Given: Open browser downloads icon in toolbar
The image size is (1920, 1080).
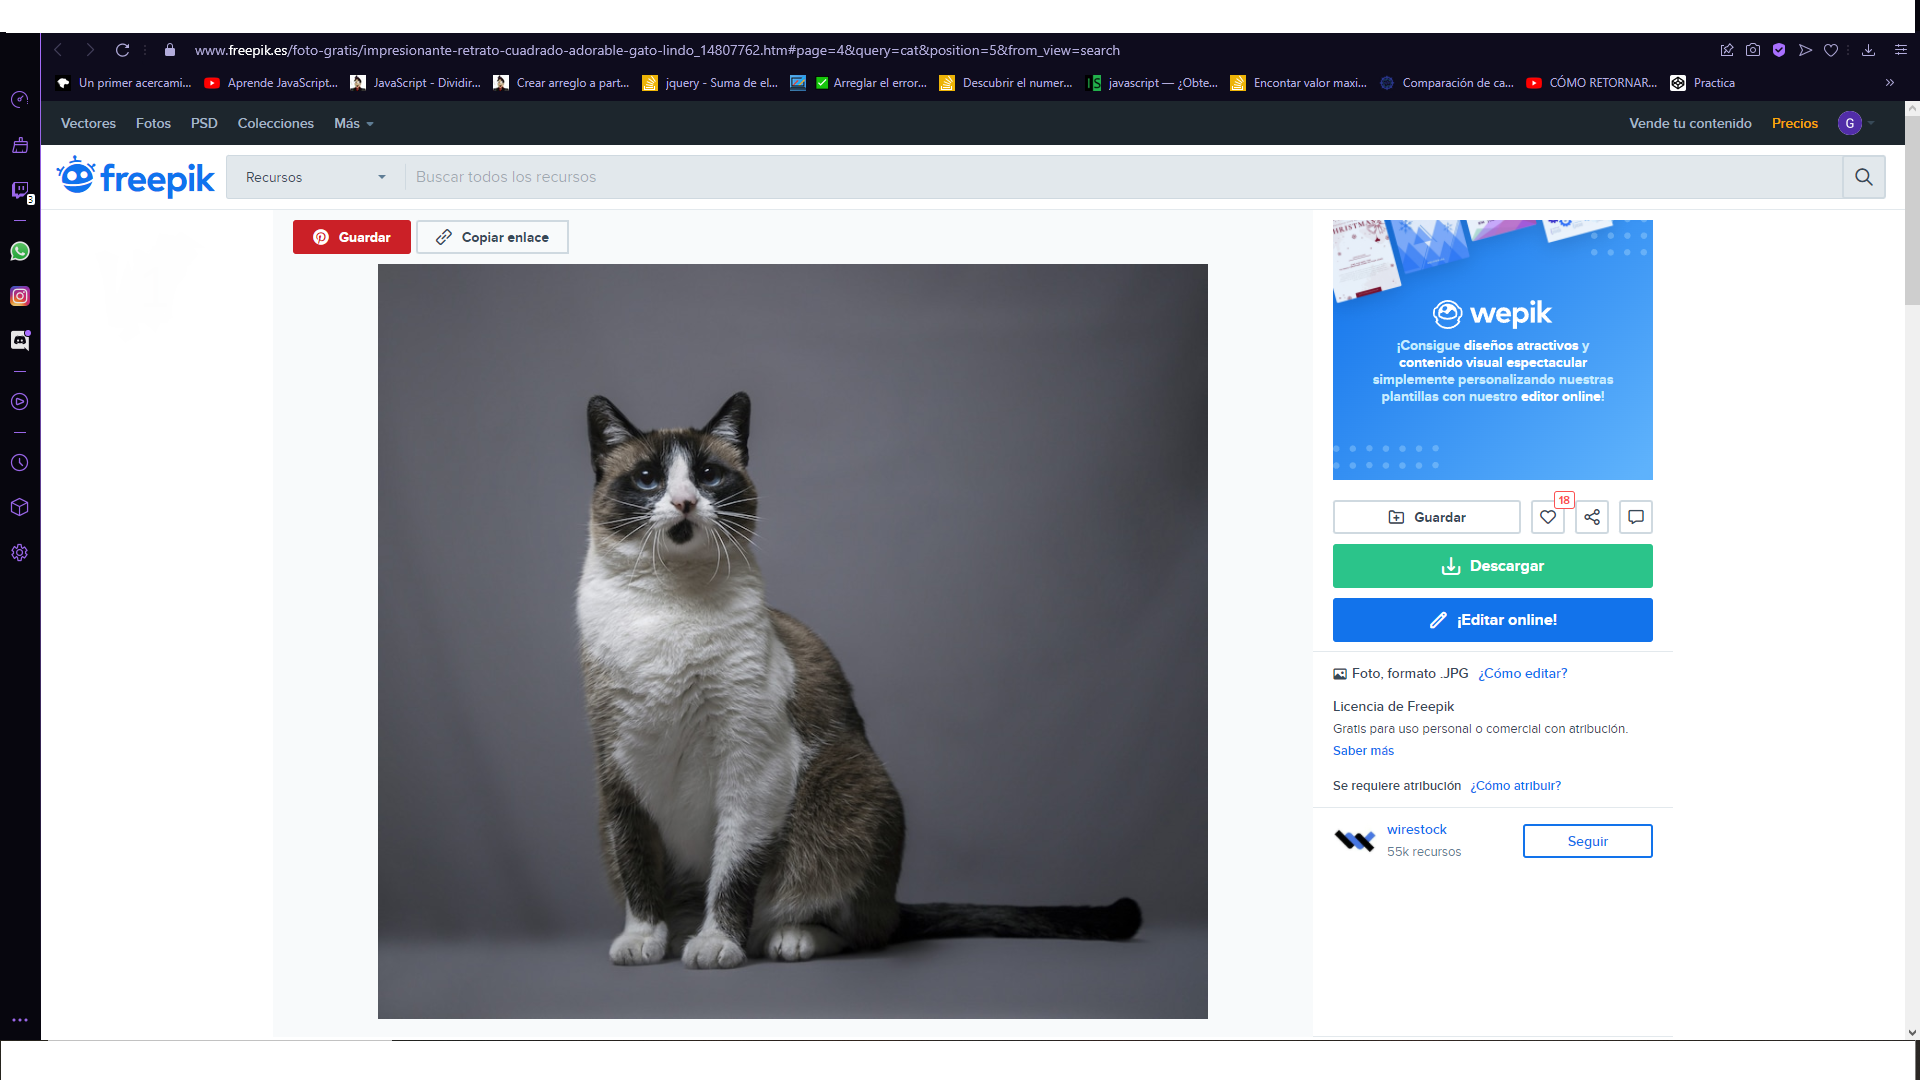Looking at the screenshot, I should [x=1868, y=50].
